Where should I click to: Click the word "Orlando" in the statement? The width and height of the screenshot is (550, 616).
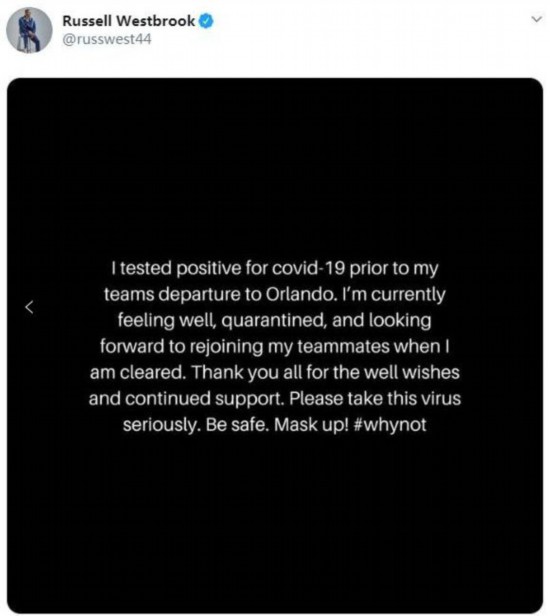coord(301,294)
